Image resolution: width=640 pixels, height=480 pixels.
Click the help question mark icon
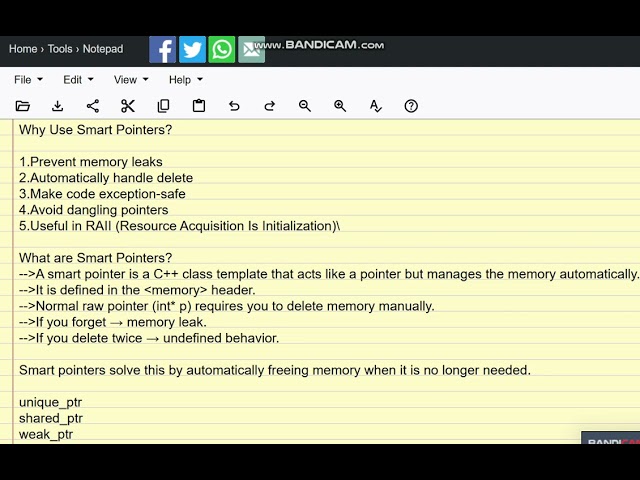[x=411, y=106]
